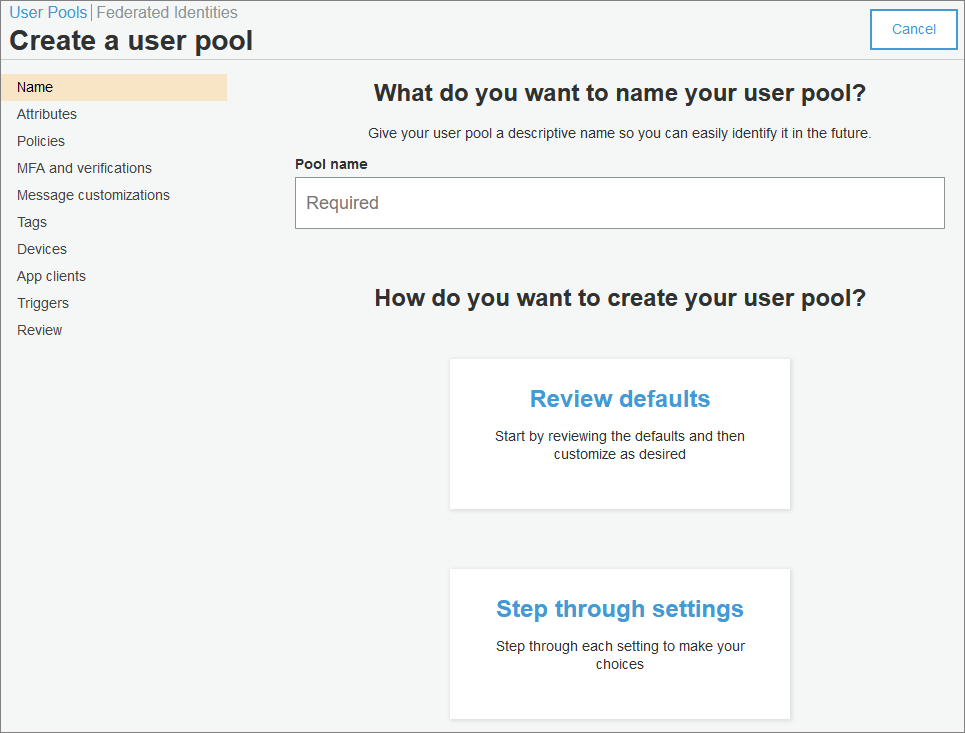Select Name in the sidebar
The width and height of the screenshot is (965, 733).
coord(35,87)
